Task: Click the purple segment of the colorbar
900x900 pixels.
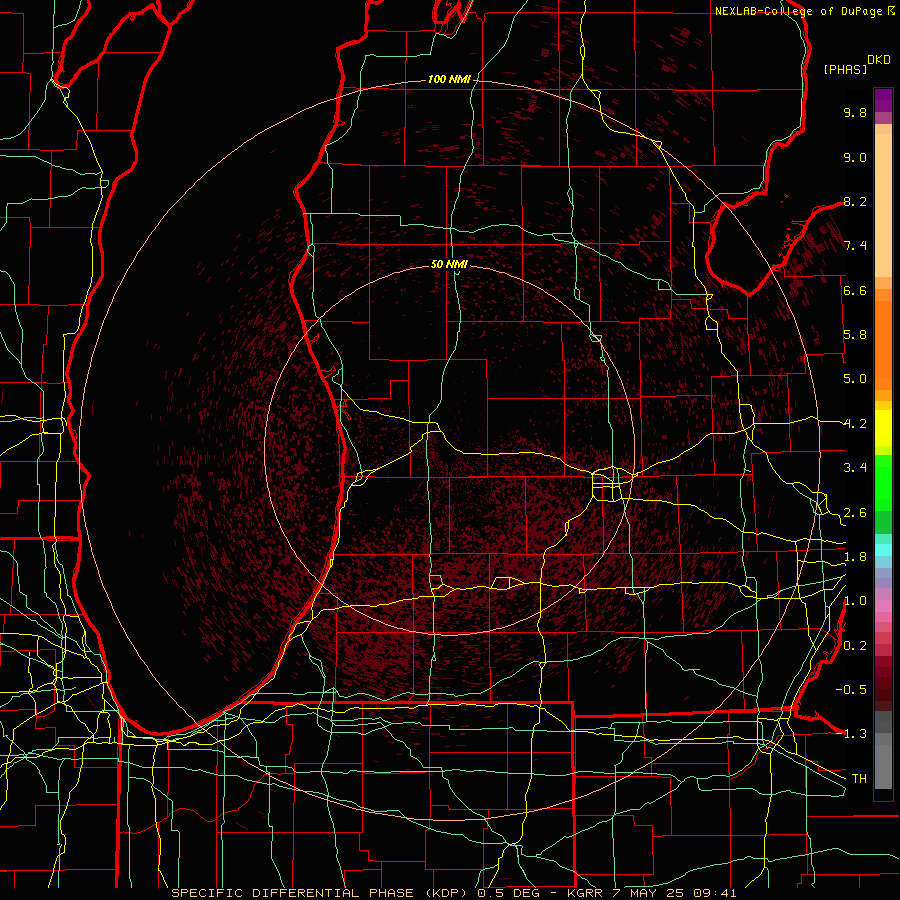Action: [883, 100]
